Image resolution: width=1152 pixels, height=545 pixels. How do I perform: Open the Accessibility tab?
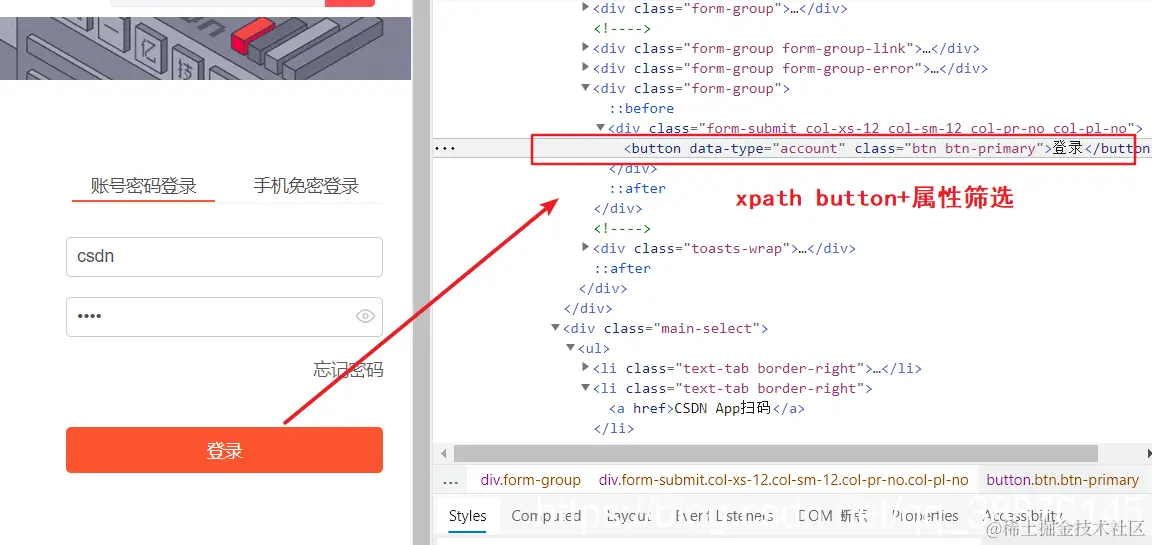click(x=1023, y=516)
